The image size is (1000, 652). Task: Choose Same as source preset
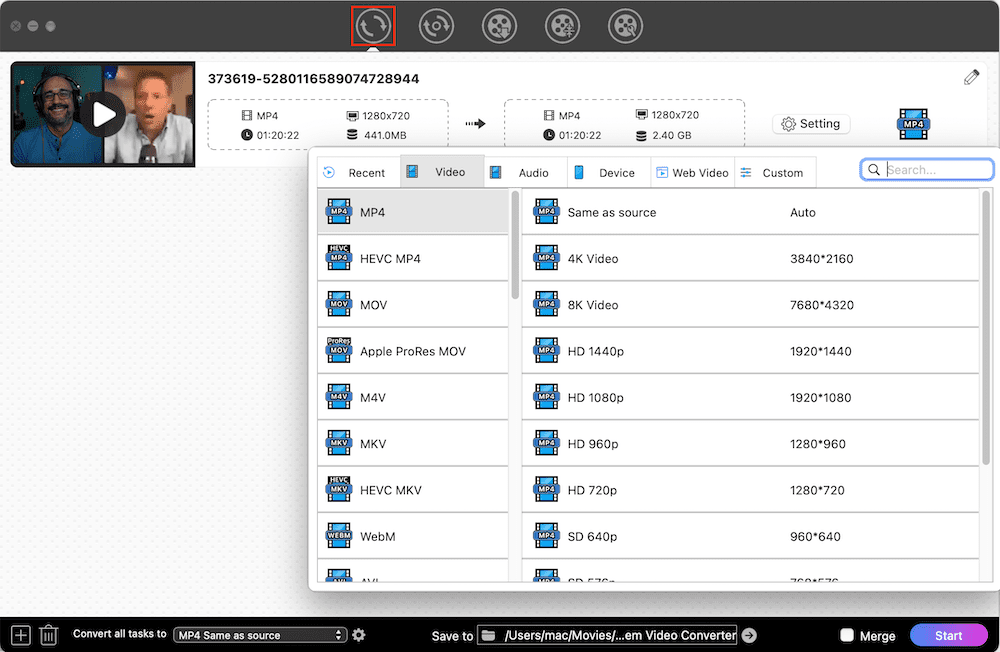(750, 212)
